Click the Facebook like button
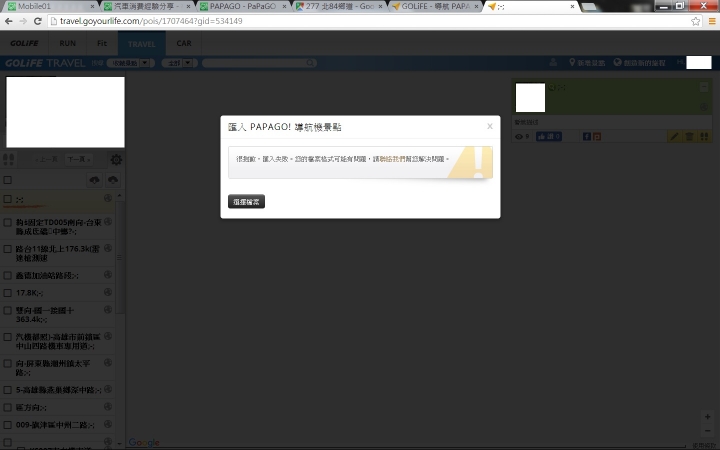Image resolution: width=720 pixels, height=450 pixels. click(x=549, y=136)
